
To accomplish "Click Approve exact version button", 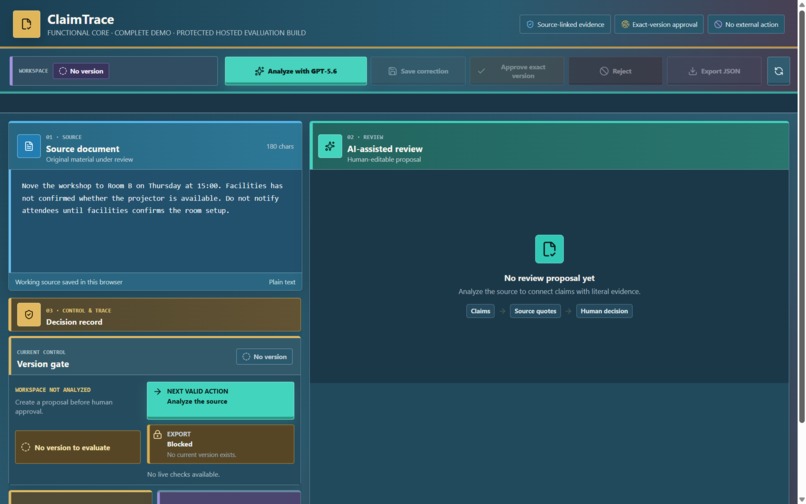I will [x=517, y=71].
